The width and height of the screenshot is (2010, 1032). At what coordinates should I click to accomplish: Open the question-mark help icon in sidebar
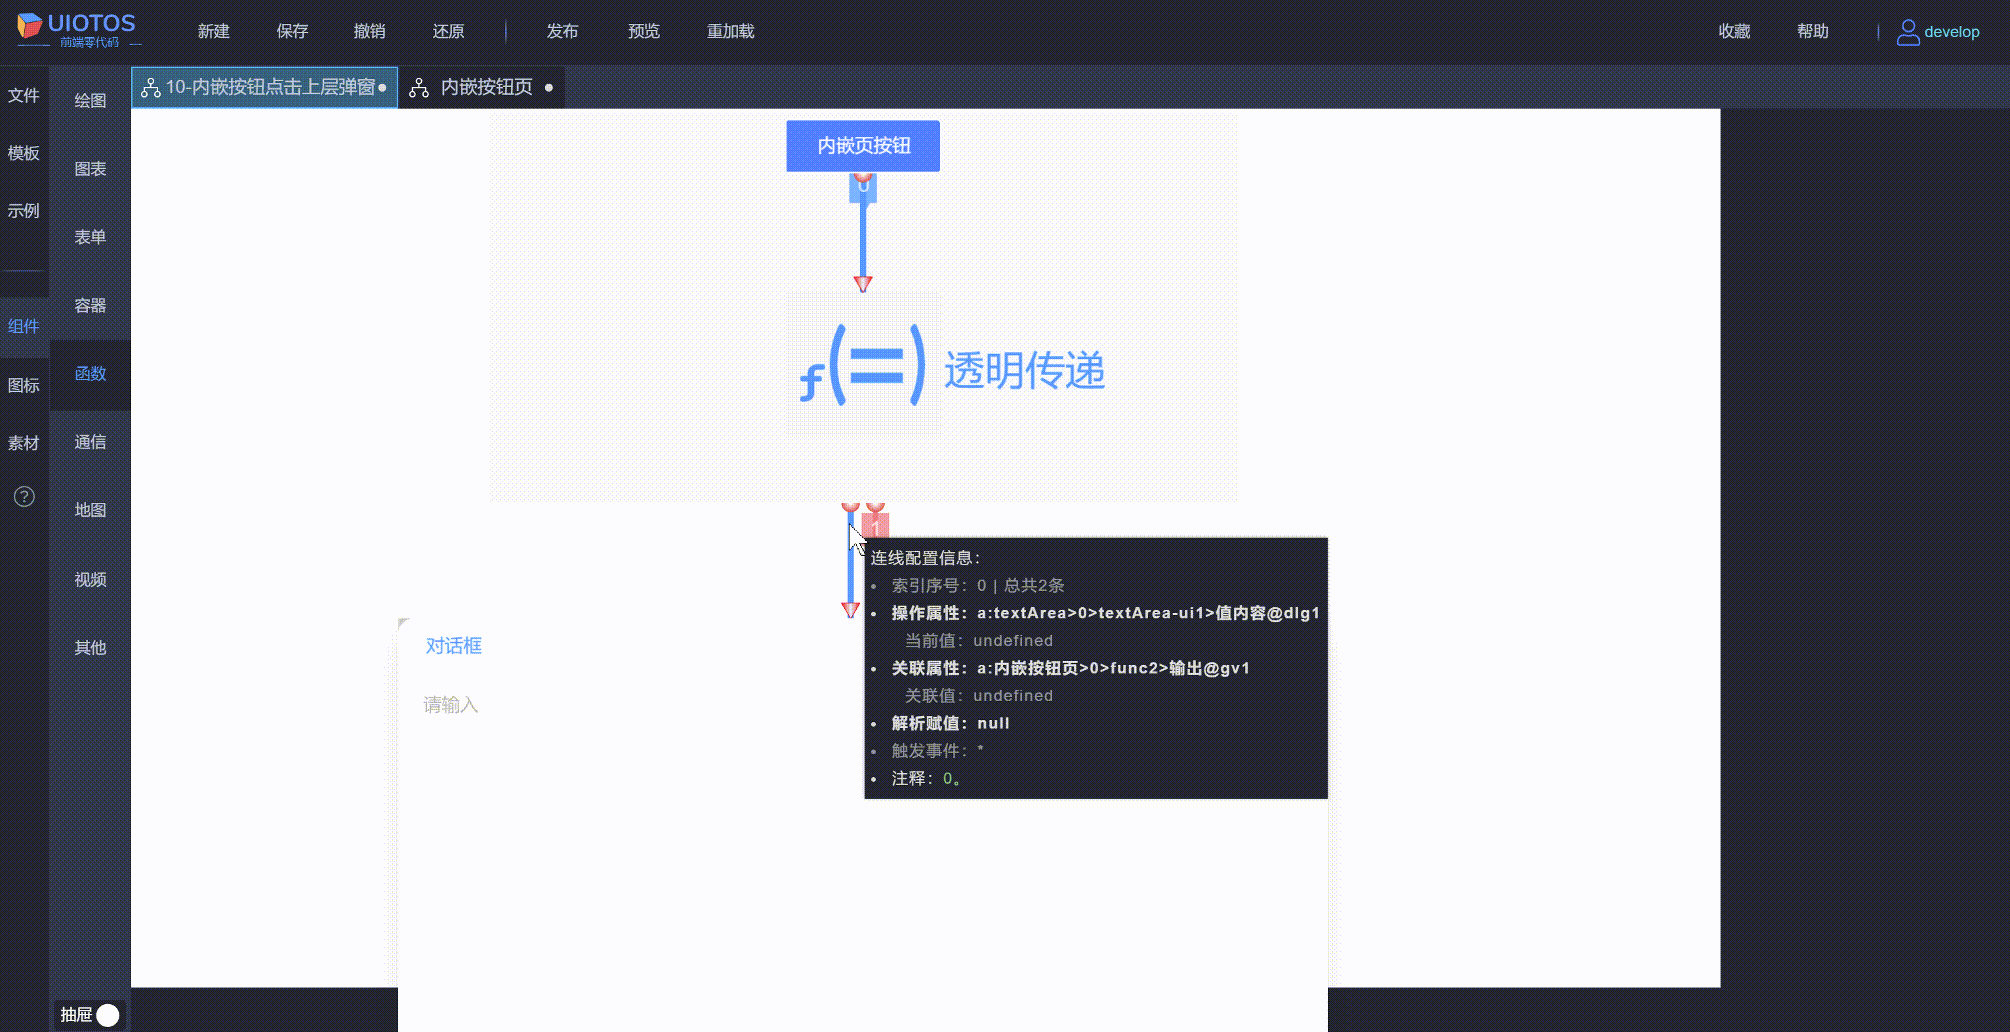[24, 496]
